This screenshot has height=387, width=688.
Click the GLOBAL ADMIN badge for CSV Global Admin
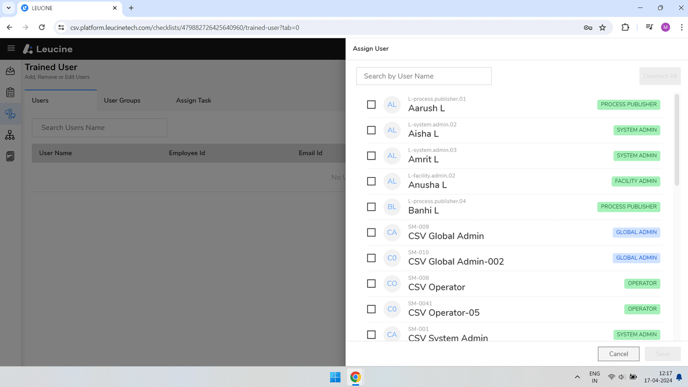636,232
